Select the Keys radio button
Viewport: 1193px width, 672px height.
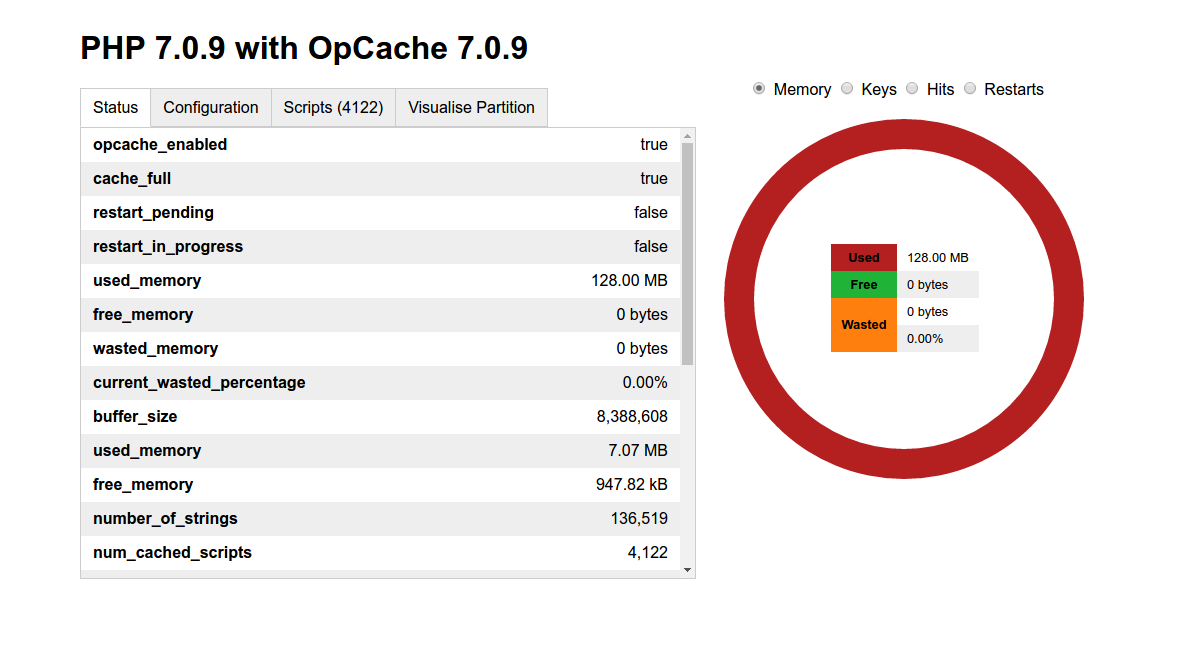point(847,89)
